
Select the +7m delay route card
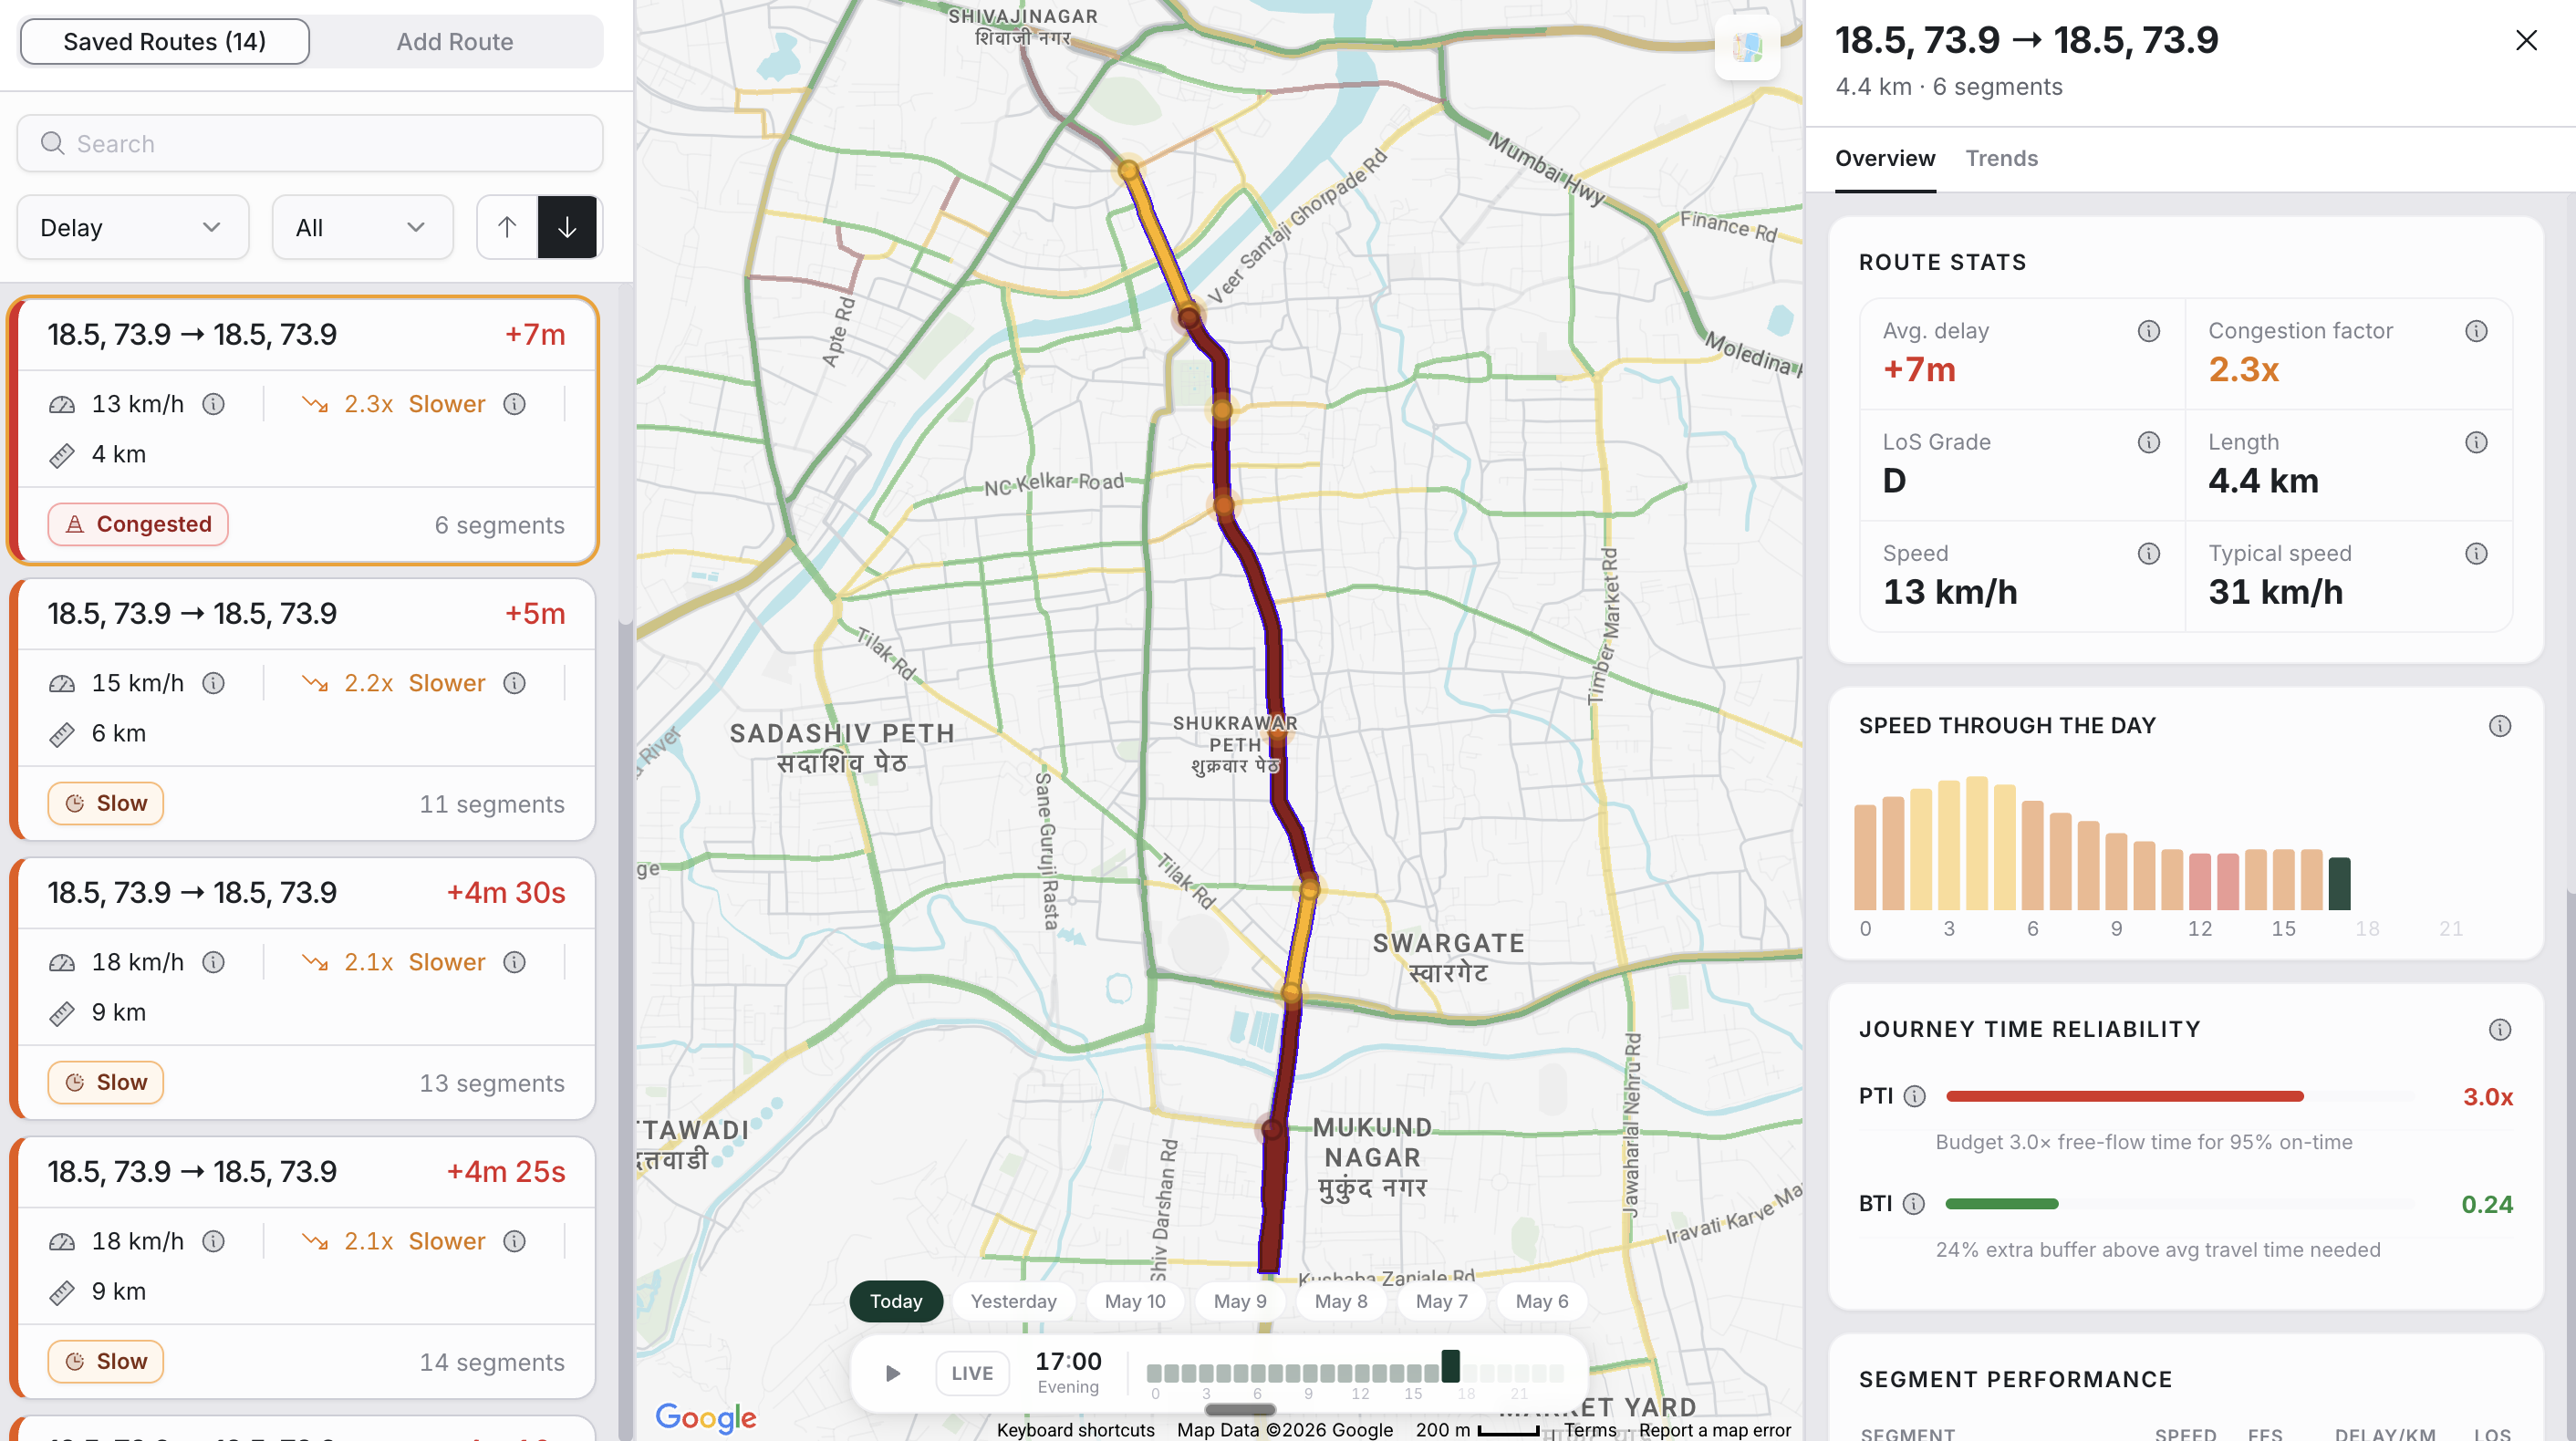coord(303,430)
